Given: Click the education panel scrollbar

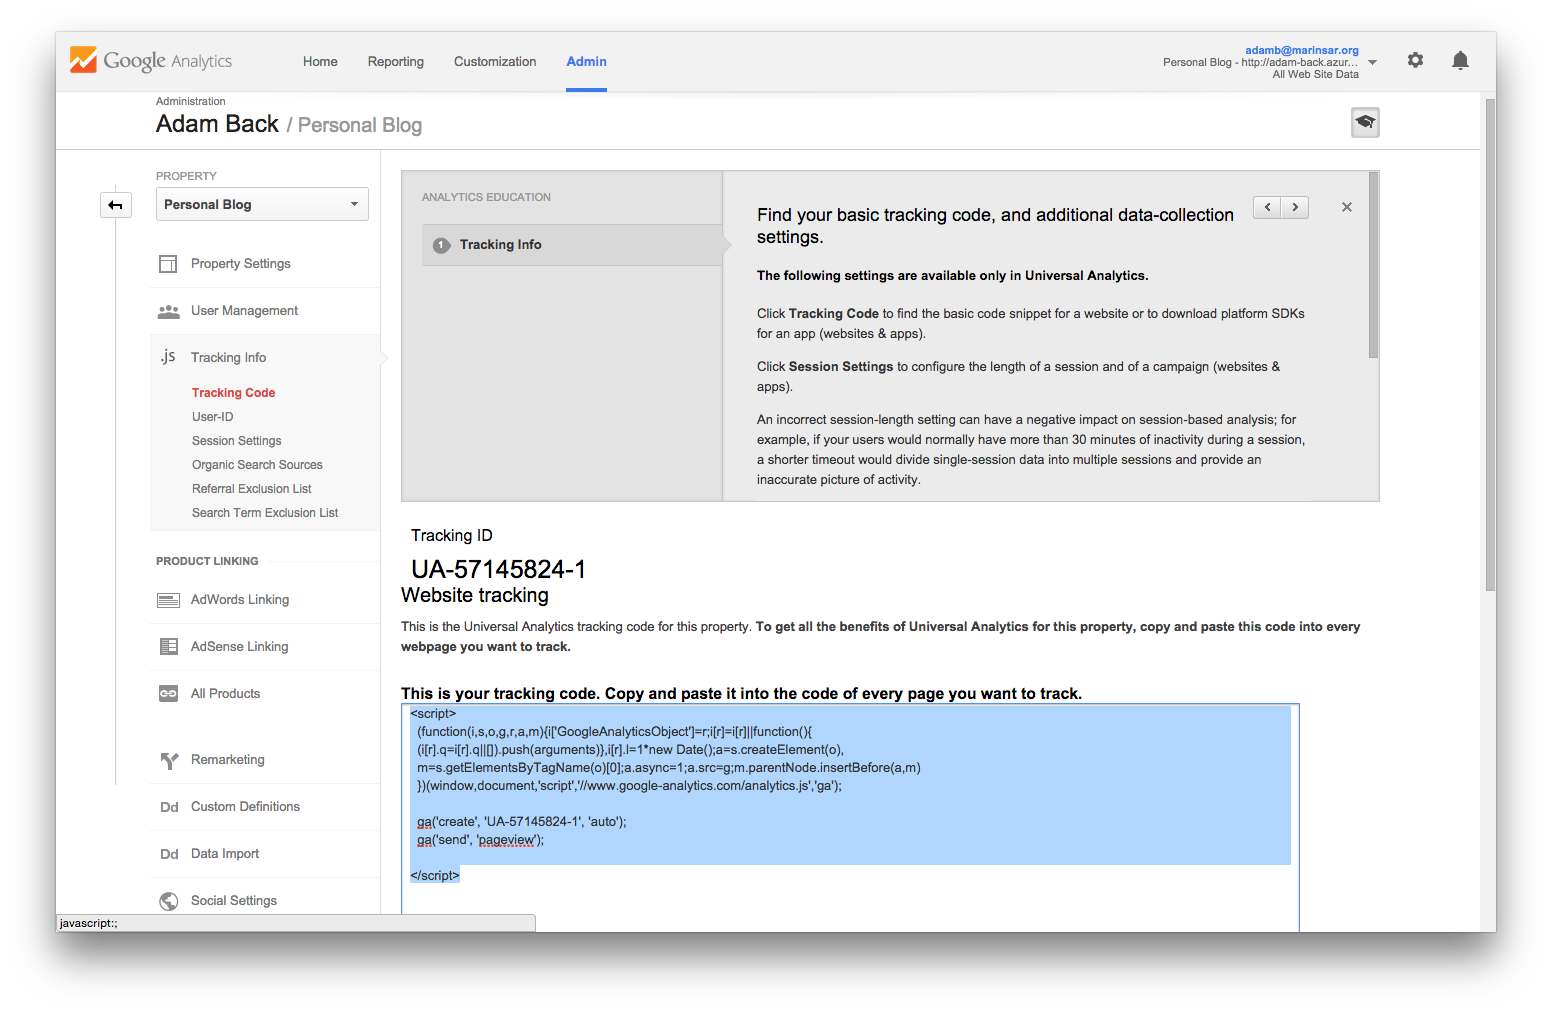Looking at the screenshot, I should 1374,265.
